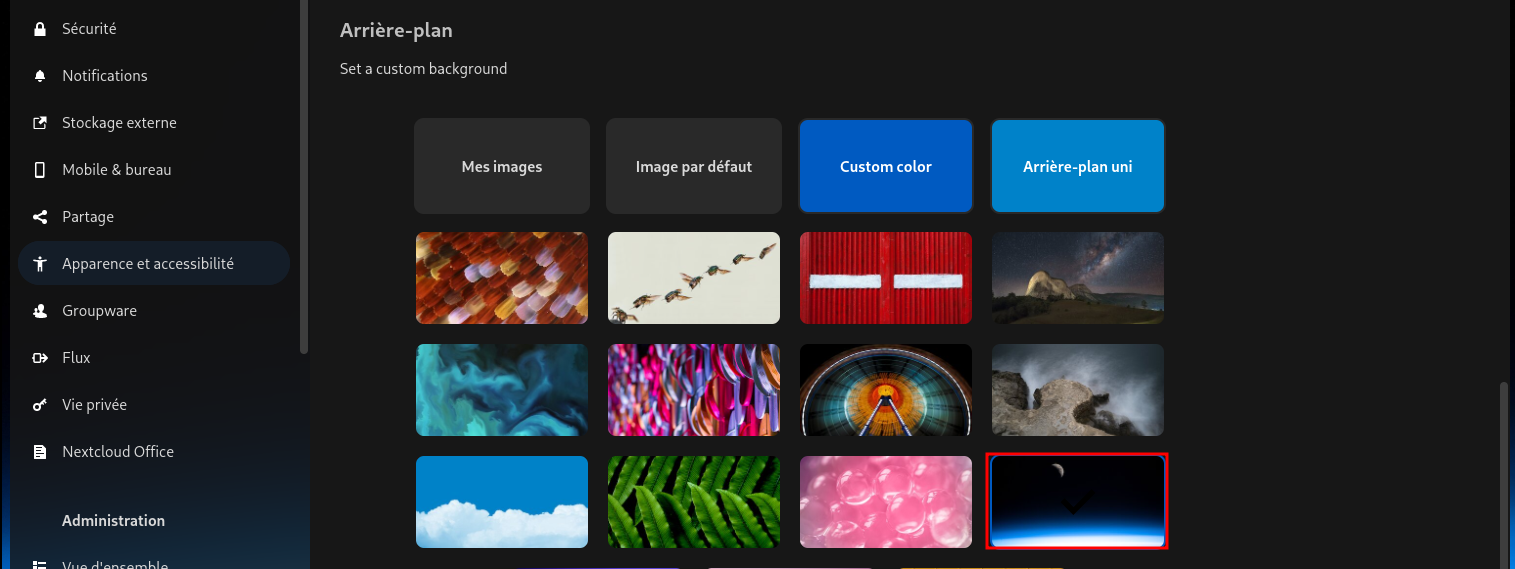Screen dimensions: 1515x569
Task: Select the red wall background thumbnail
Action: click(886, 278)
